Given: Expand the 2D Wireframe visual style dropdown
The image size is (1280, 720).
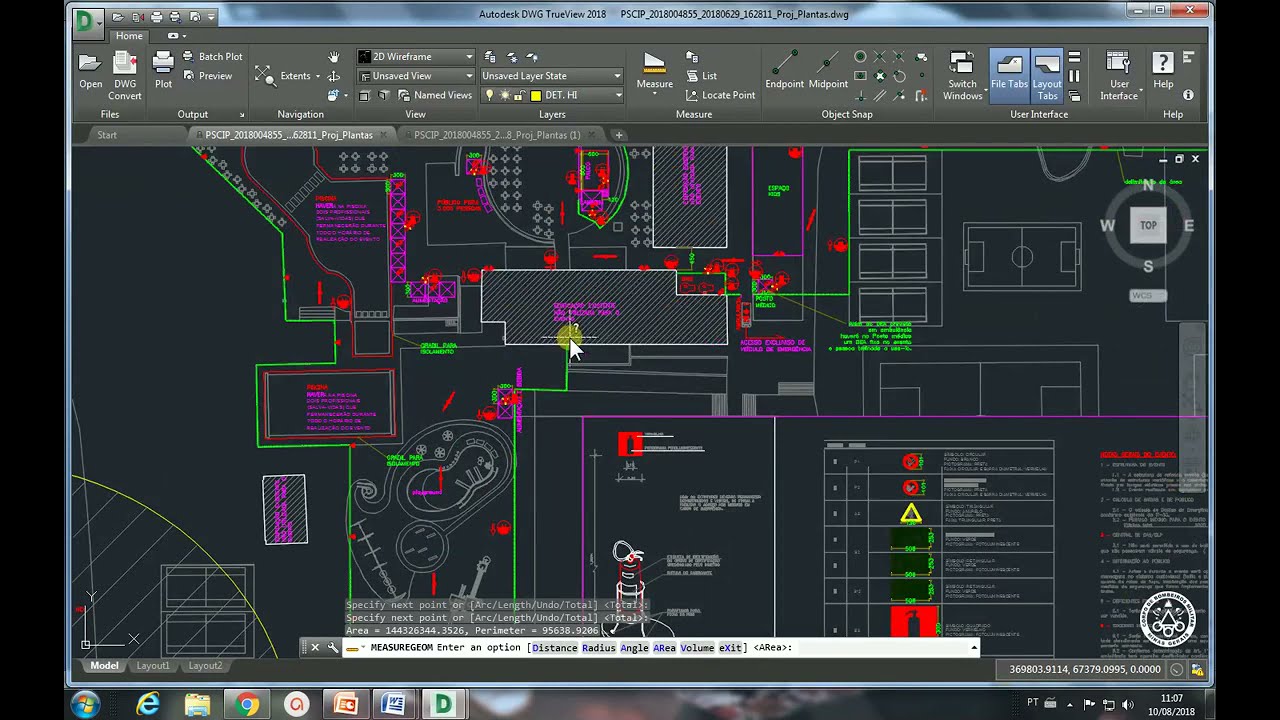Looking at the screenshot, I should tap(416, 57).
